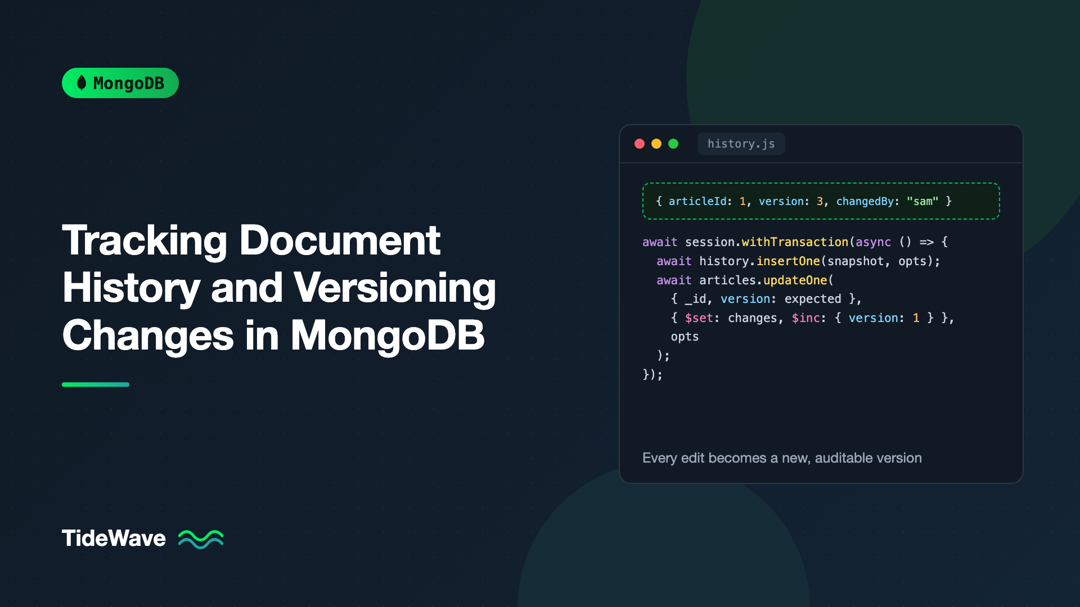Click the '$set: changes, $inc' code line

pyautogui.click(x=812, y=318)
